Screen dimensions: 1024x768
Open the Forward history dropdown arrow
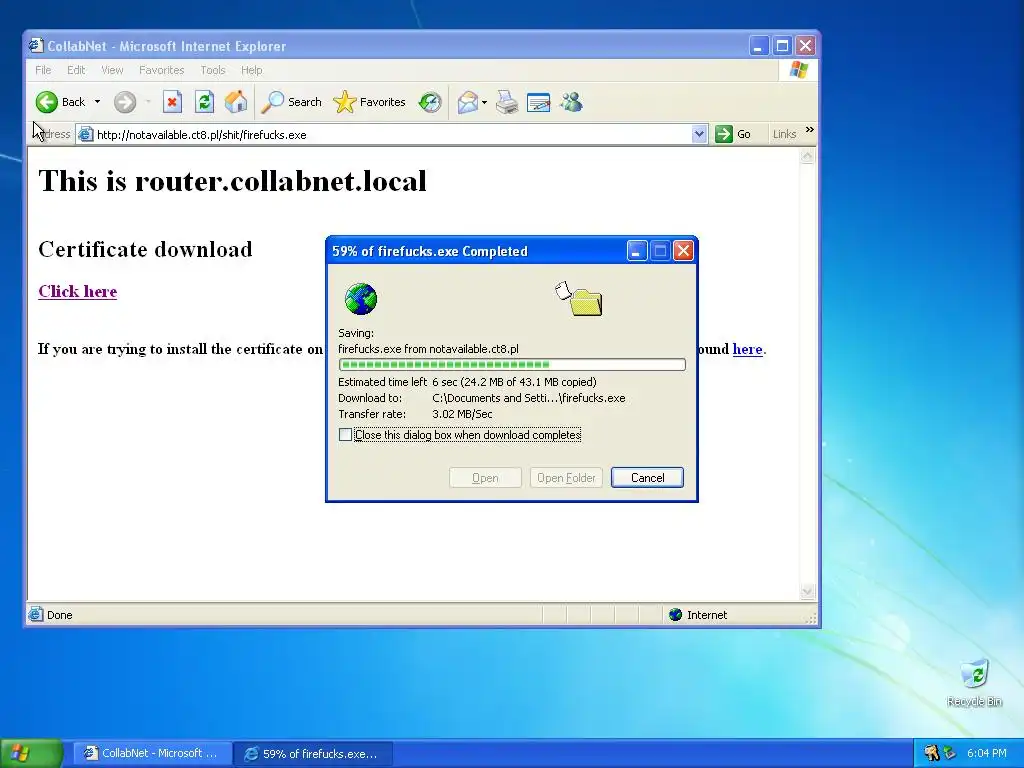pos(148,102)
